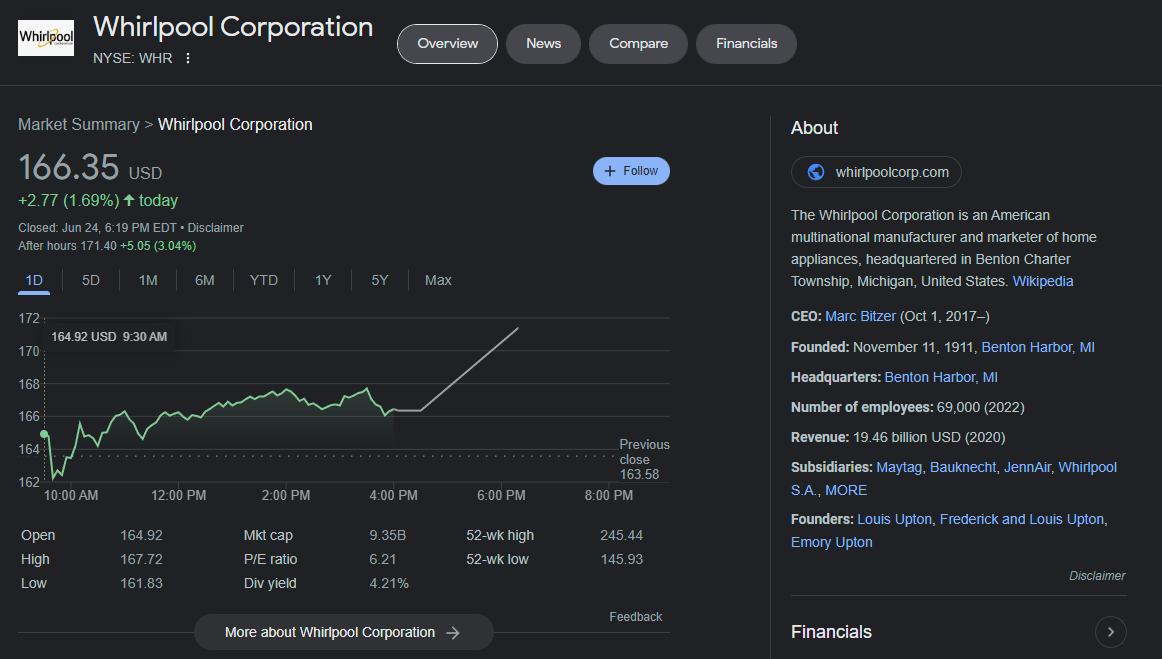The image size is (1162, 659).
Task: Click the Low value 161.83
Action: (x=141, y=583)
